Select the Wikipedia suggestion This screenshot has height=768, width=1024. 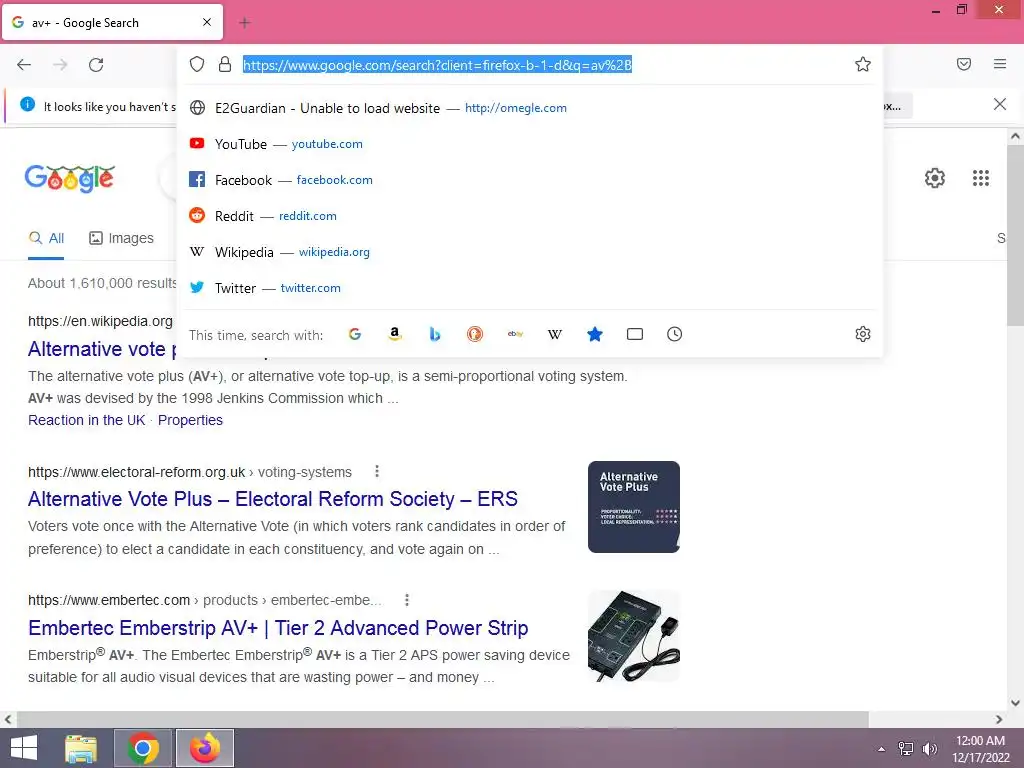point(530,251)
